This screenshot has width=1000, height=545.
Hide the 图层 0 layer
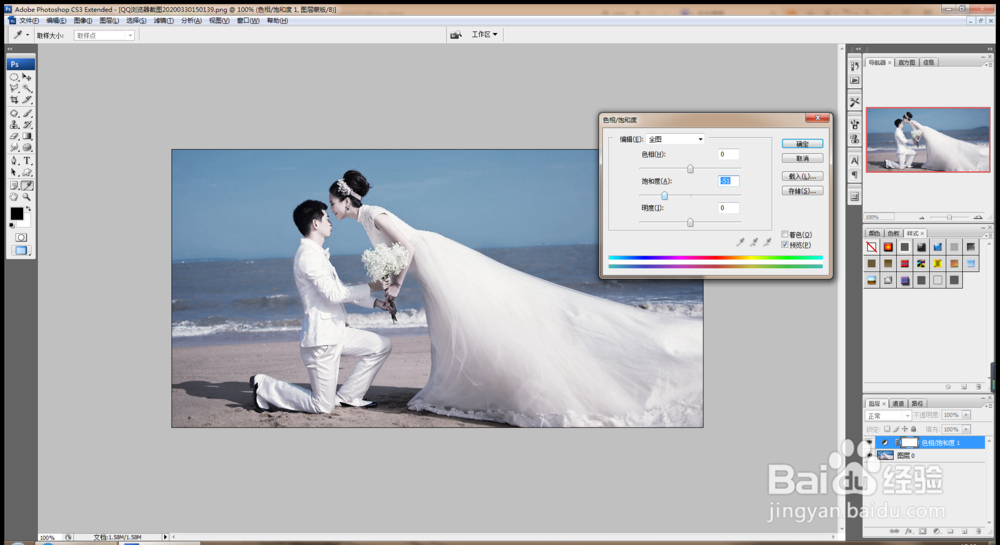pos(869,455)
